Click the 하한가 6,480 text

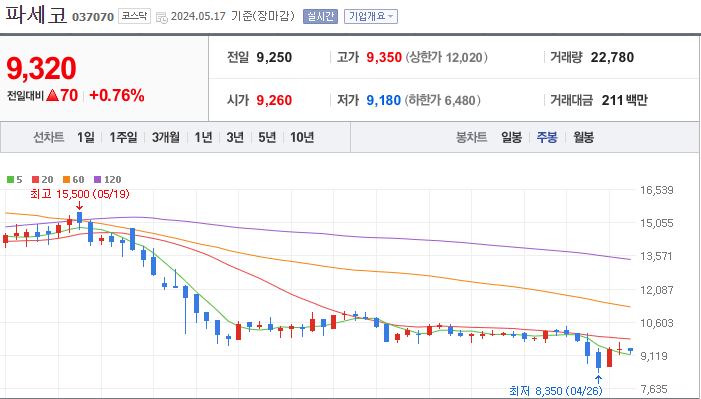[443, 100]
